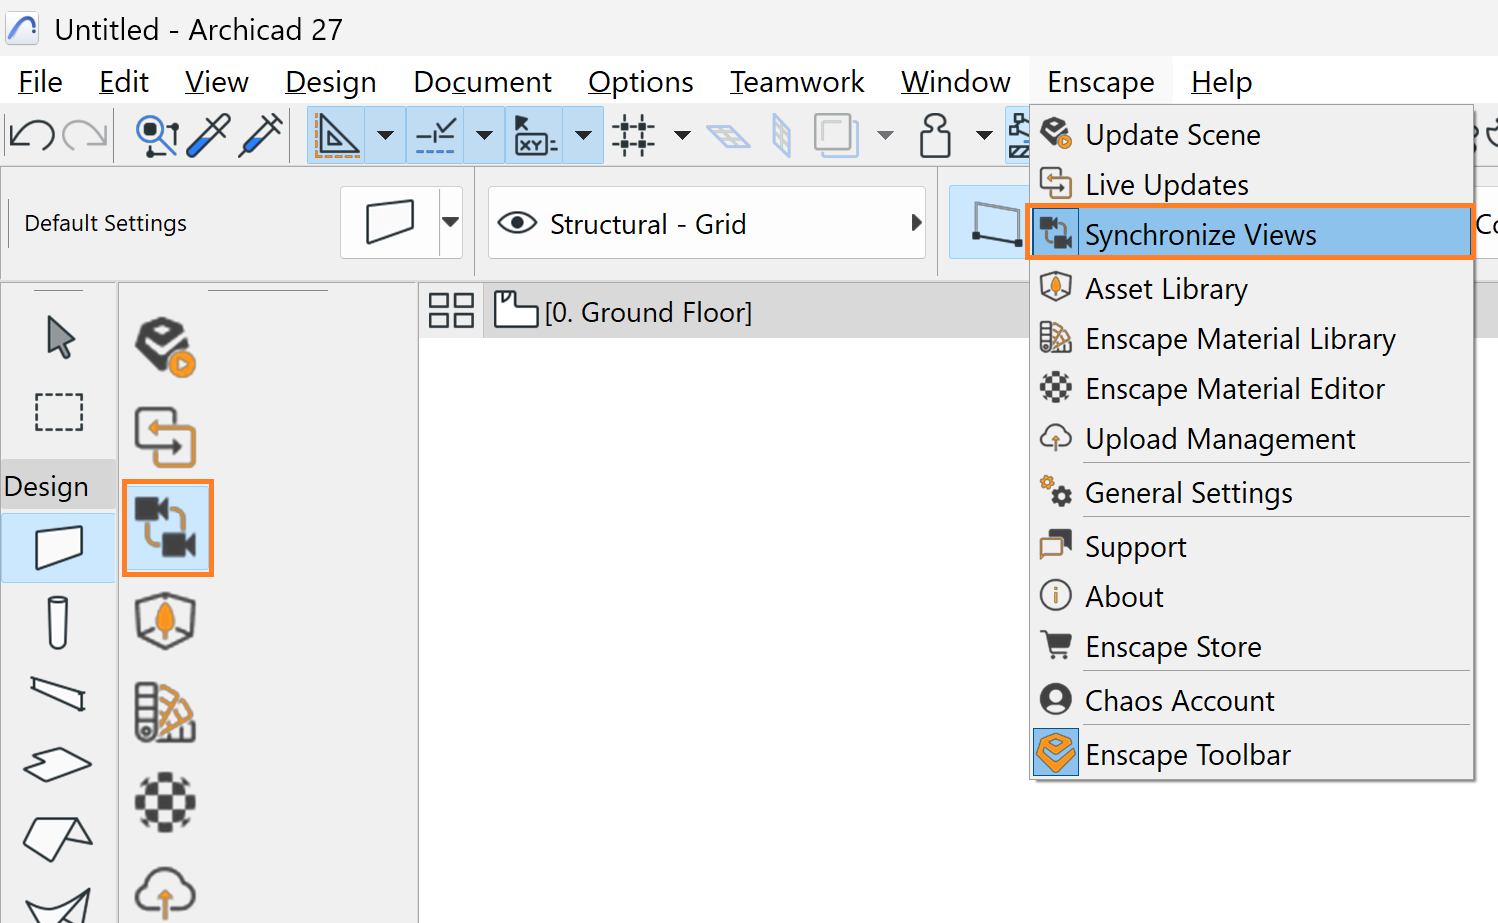1498x923 pixels.
Task: Expand the Gravity dropdown arrow
Action: click(x=984, y=135)
